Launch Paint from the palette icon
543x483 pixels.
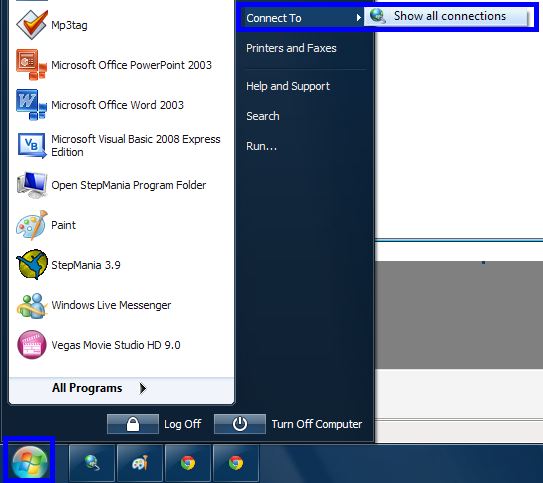pos(32,225)
